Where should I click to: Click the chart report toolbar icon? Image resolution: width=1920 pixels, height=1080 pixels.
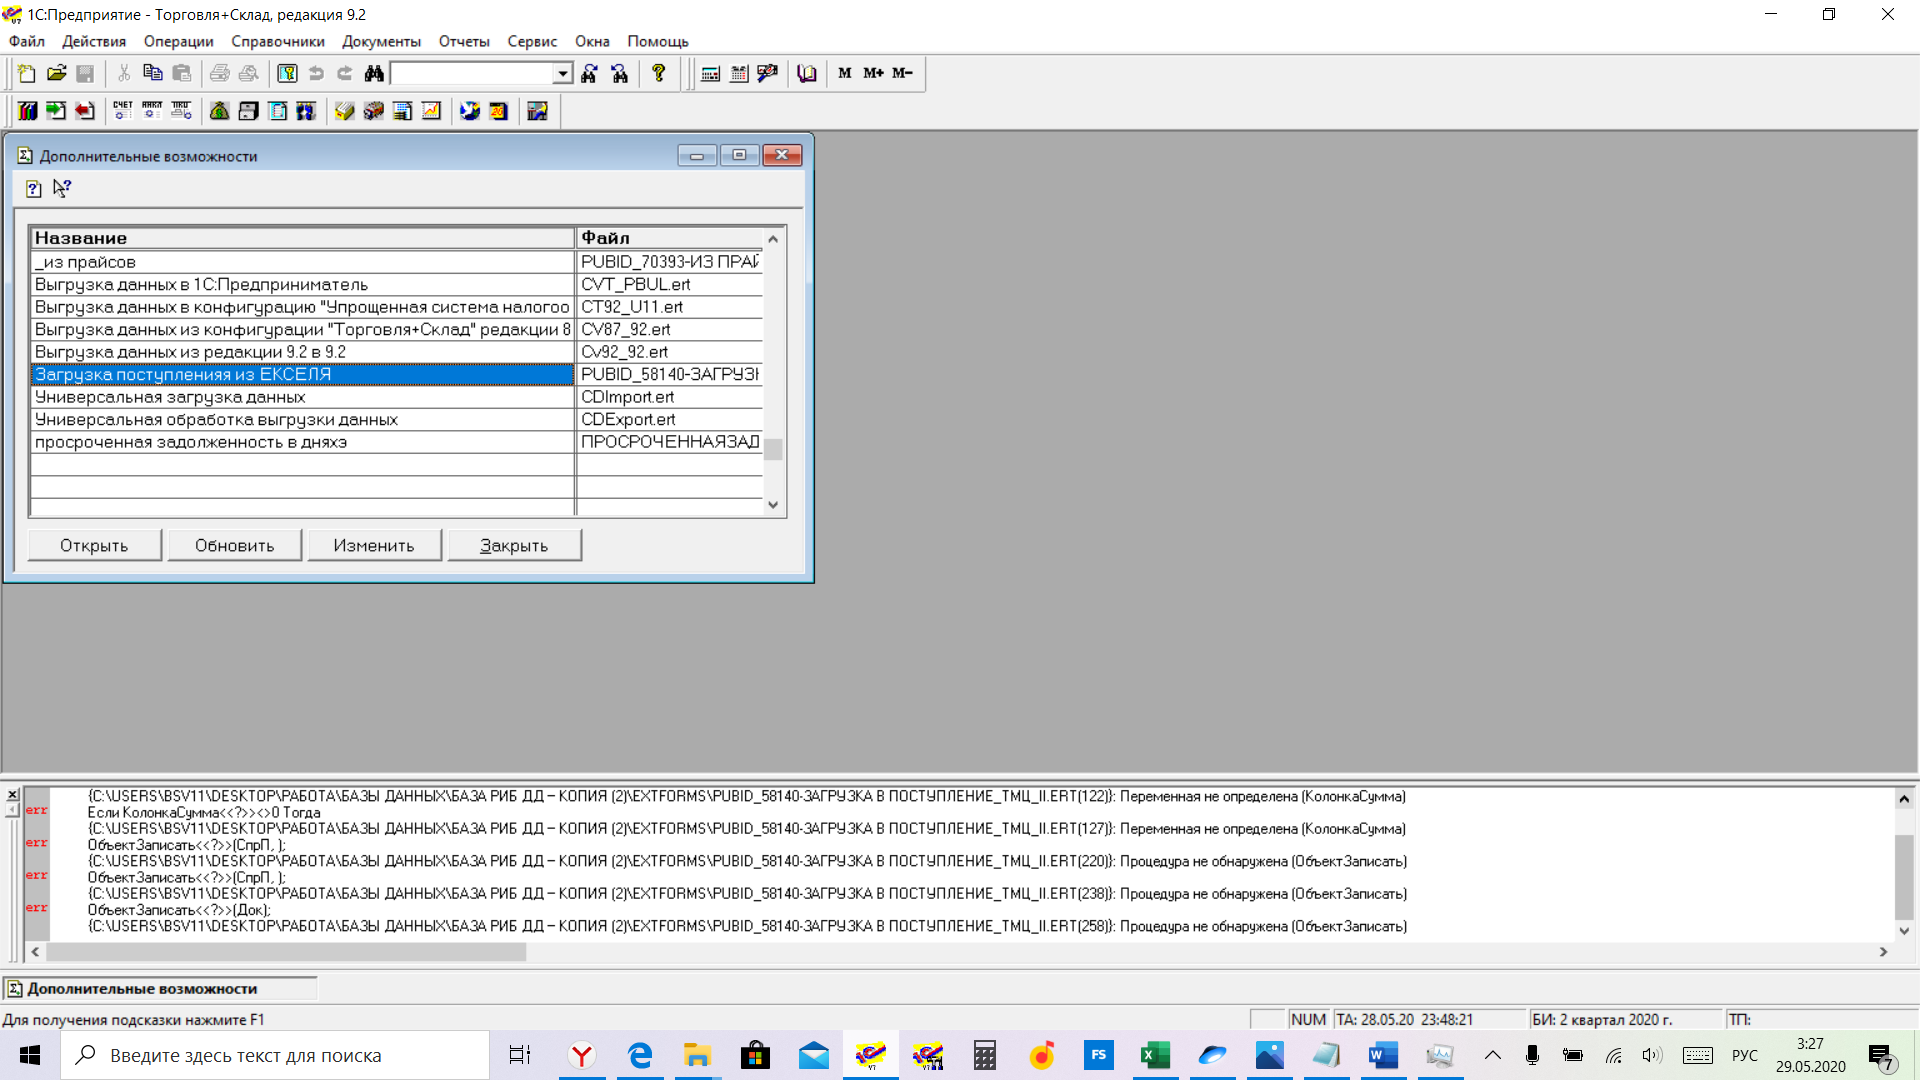431,111
